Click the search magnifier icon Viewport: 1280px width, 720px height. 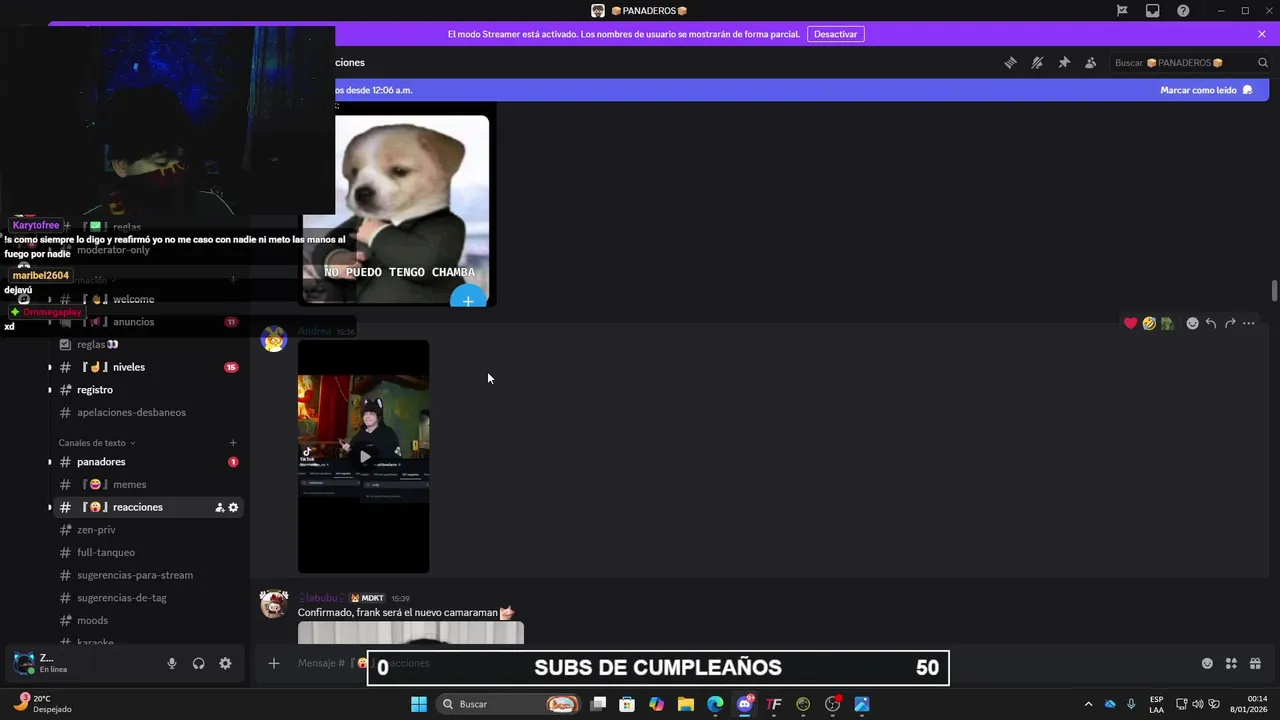pos(1264,63)
